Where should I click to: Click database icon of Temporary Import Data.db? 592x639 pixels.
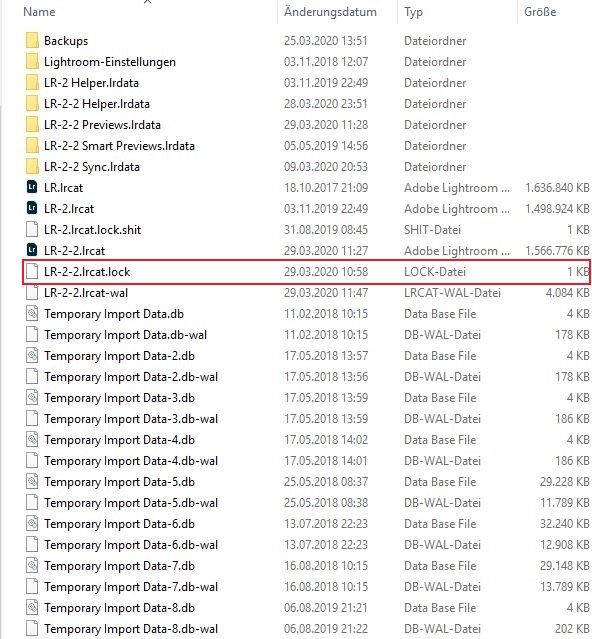click(x=32, y=314)
